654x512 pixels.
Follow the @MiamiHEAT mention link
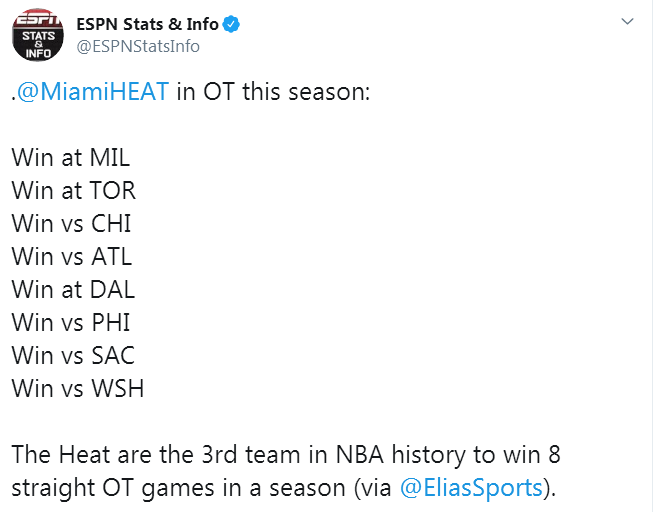(93, 91)
